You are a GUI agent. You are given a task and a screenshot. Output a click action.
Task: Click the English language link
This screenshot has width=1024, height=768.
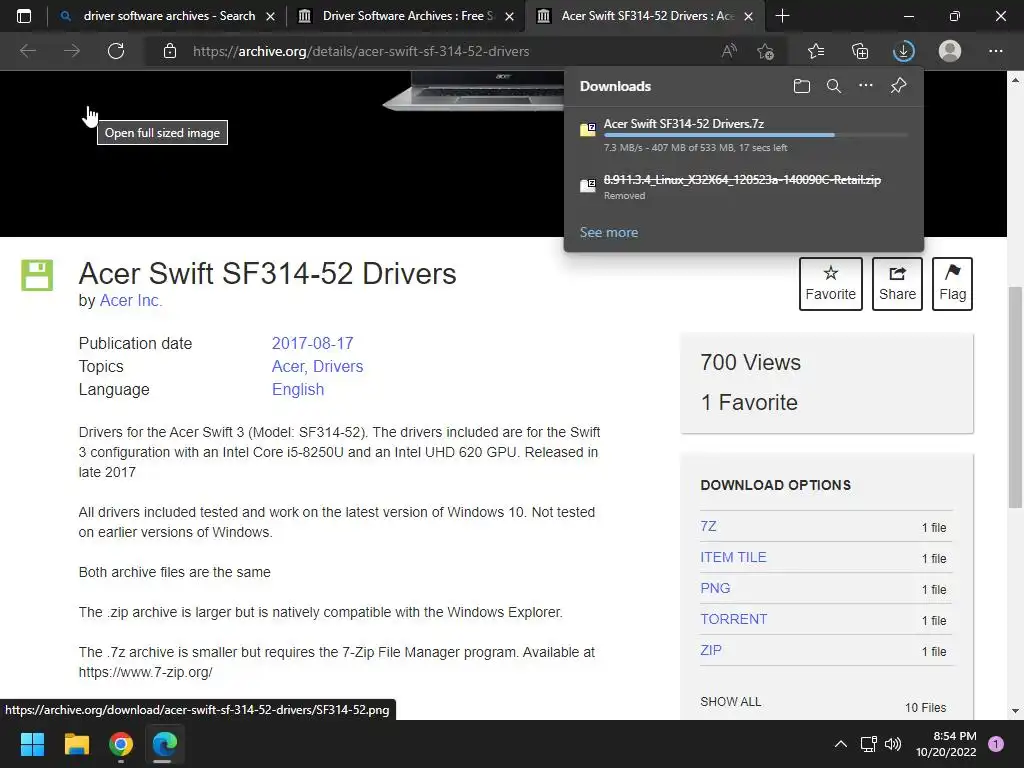click(298, 389)
